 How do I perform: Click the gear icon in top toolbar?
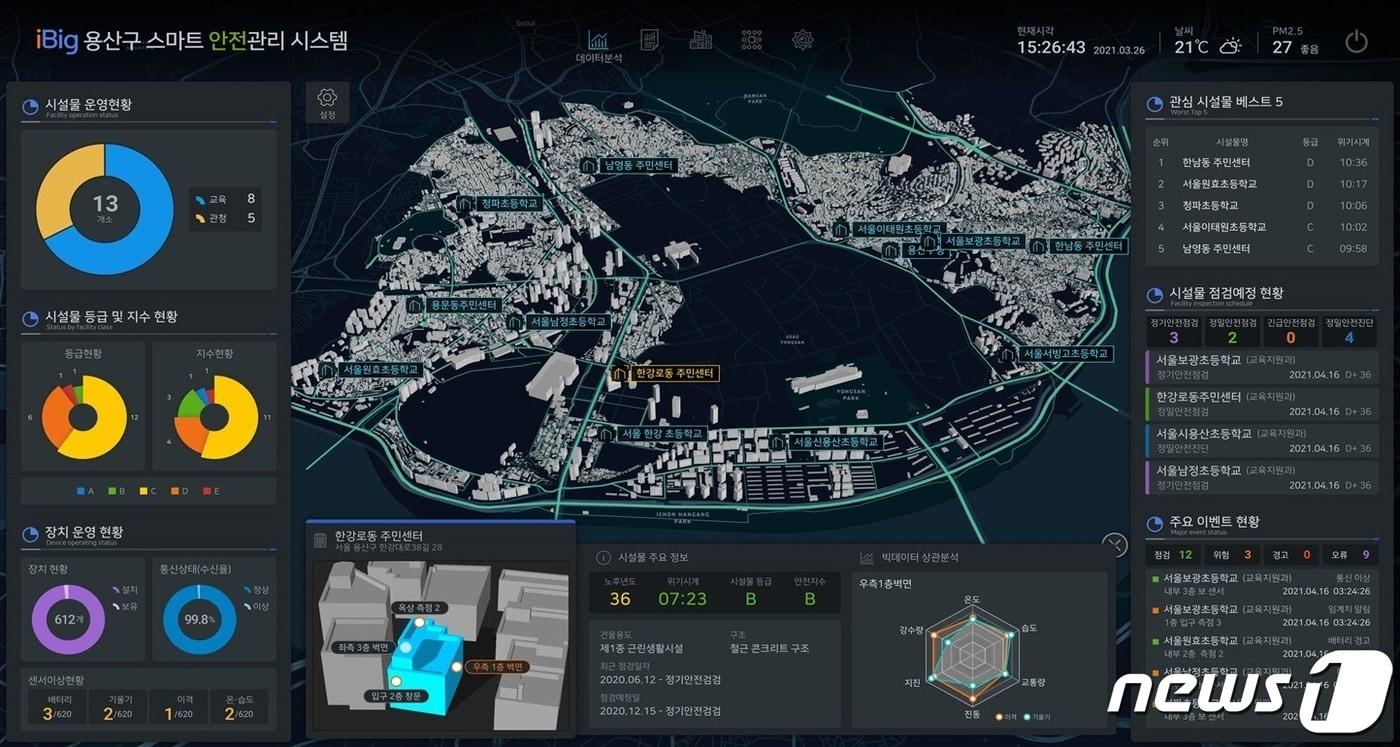(802, 40)
